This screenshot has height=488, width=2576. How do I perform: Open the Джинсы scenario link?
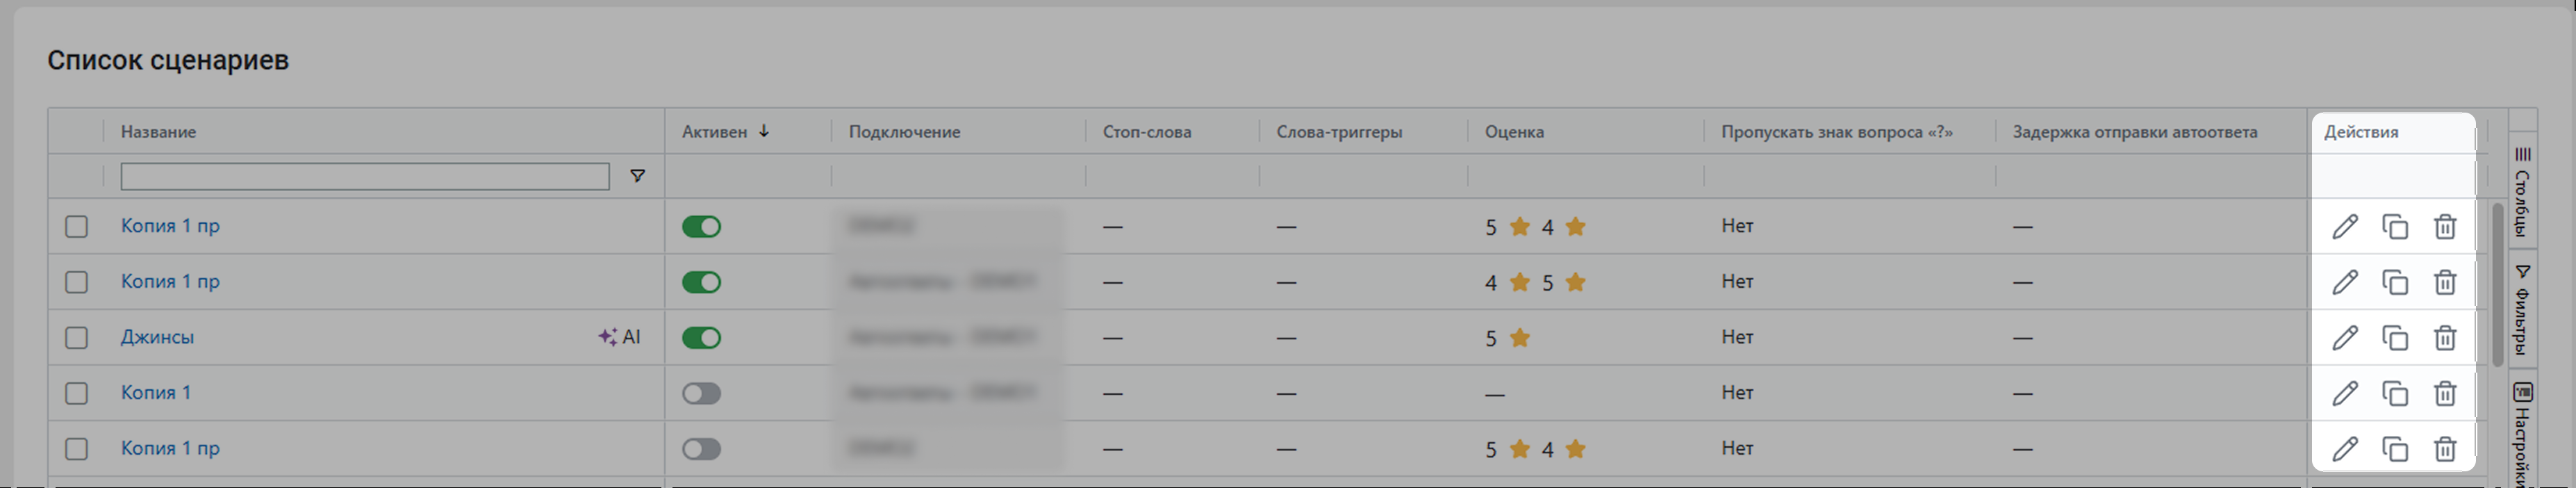coord(157,338)
